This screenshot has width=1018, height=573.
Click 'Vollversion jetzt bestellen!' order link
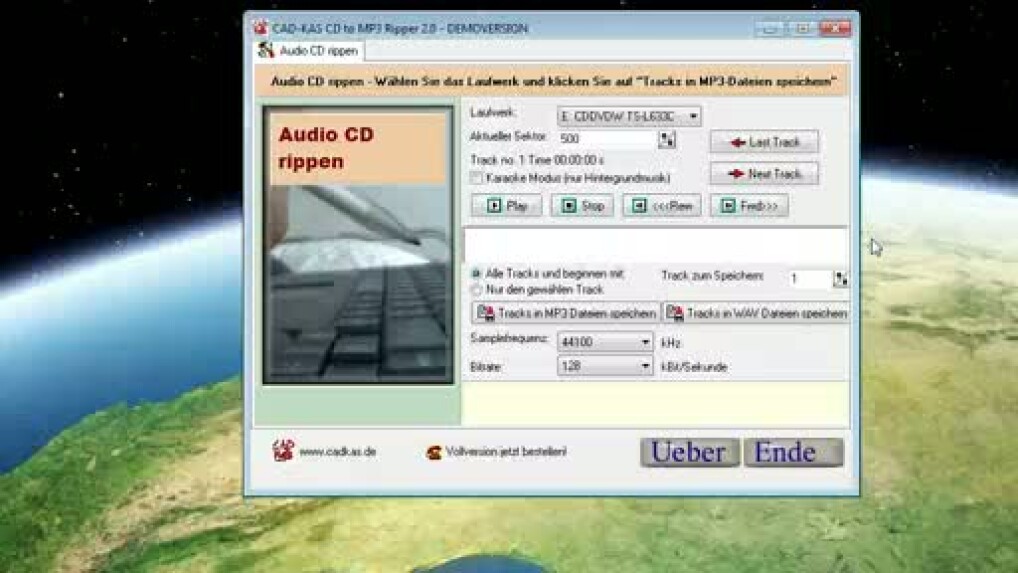pyautogui.click(x=505, y=452)
